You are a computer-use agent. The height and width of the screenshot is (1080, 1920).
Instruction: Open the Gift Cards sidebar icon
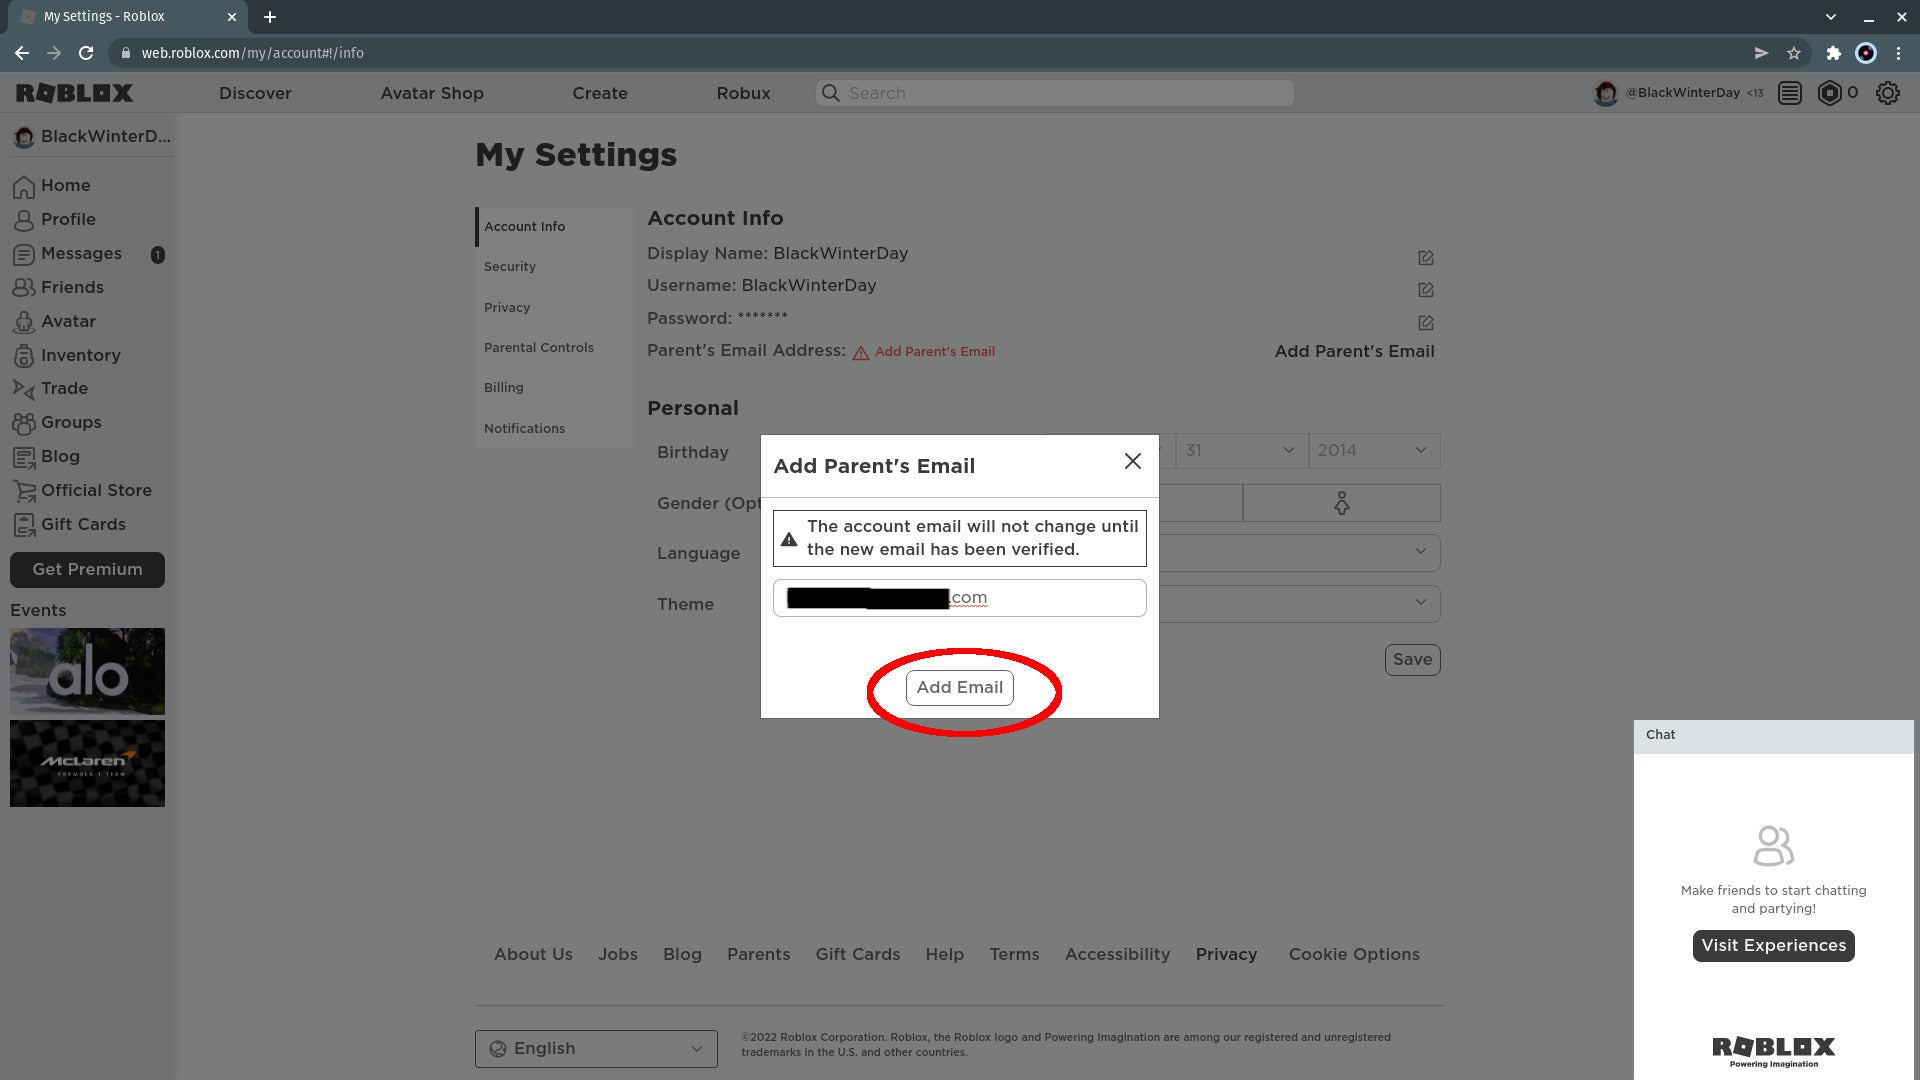(24, 525)
